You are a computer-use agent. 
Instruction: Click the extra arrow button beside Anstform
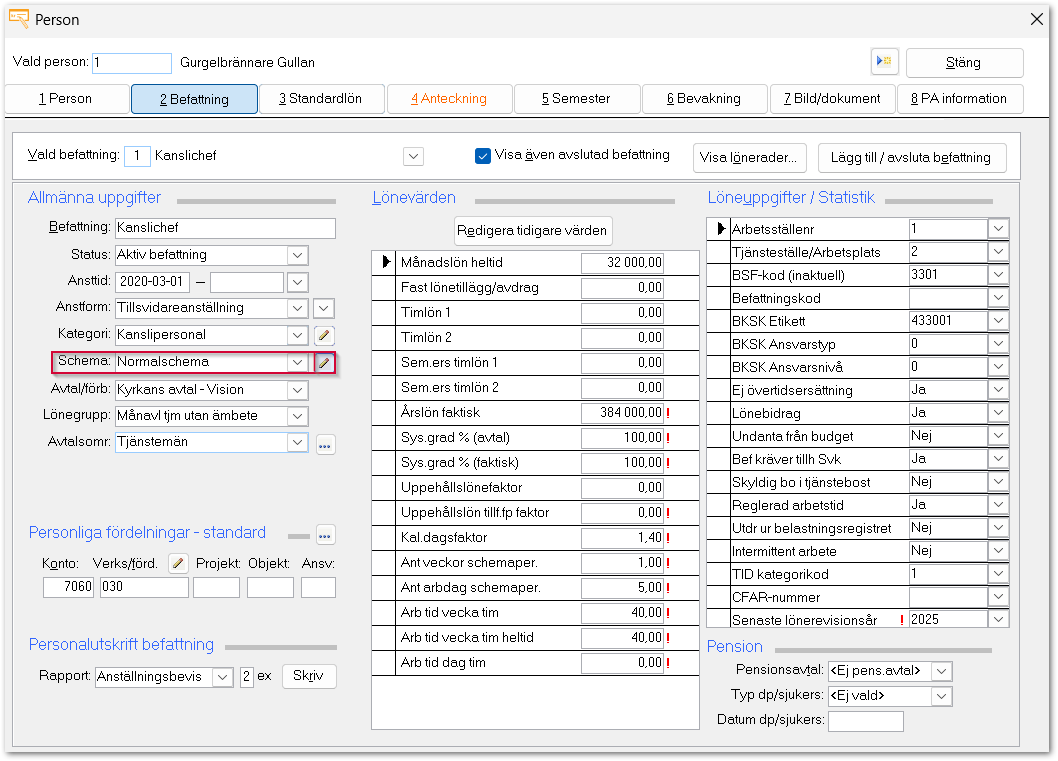[323, 308]
